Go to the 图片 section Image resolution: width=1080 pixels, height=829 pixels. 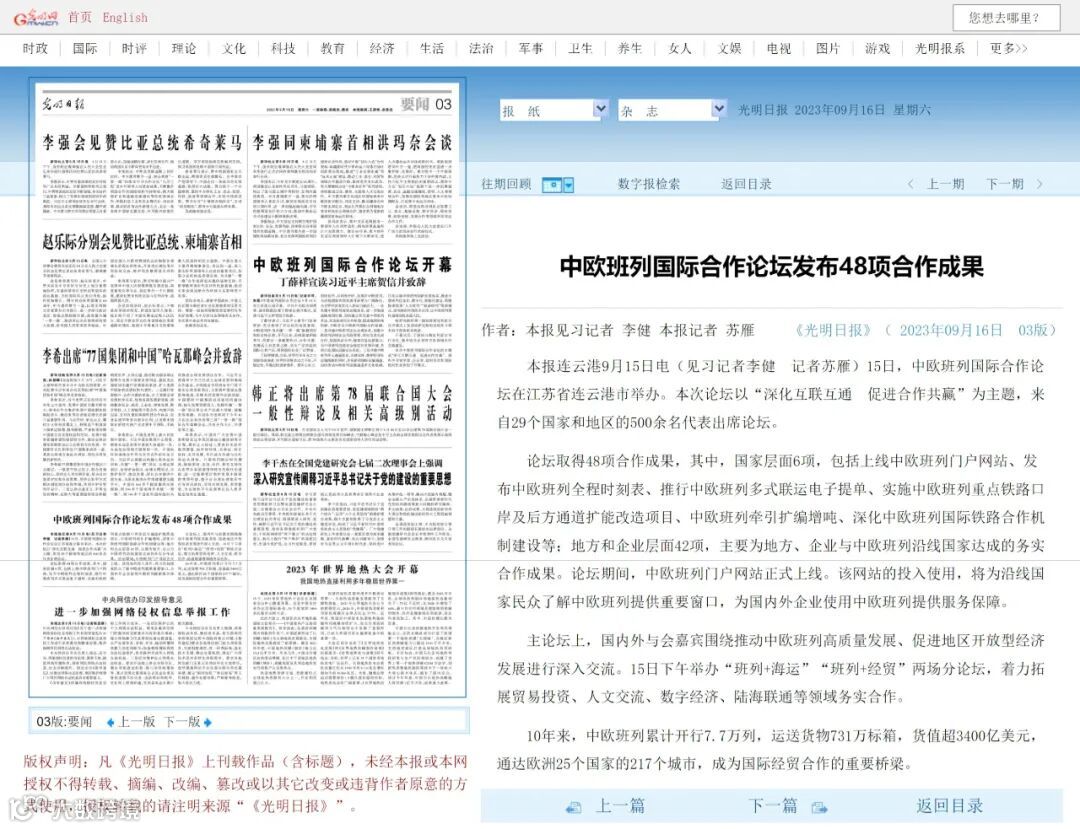[829, 48]
